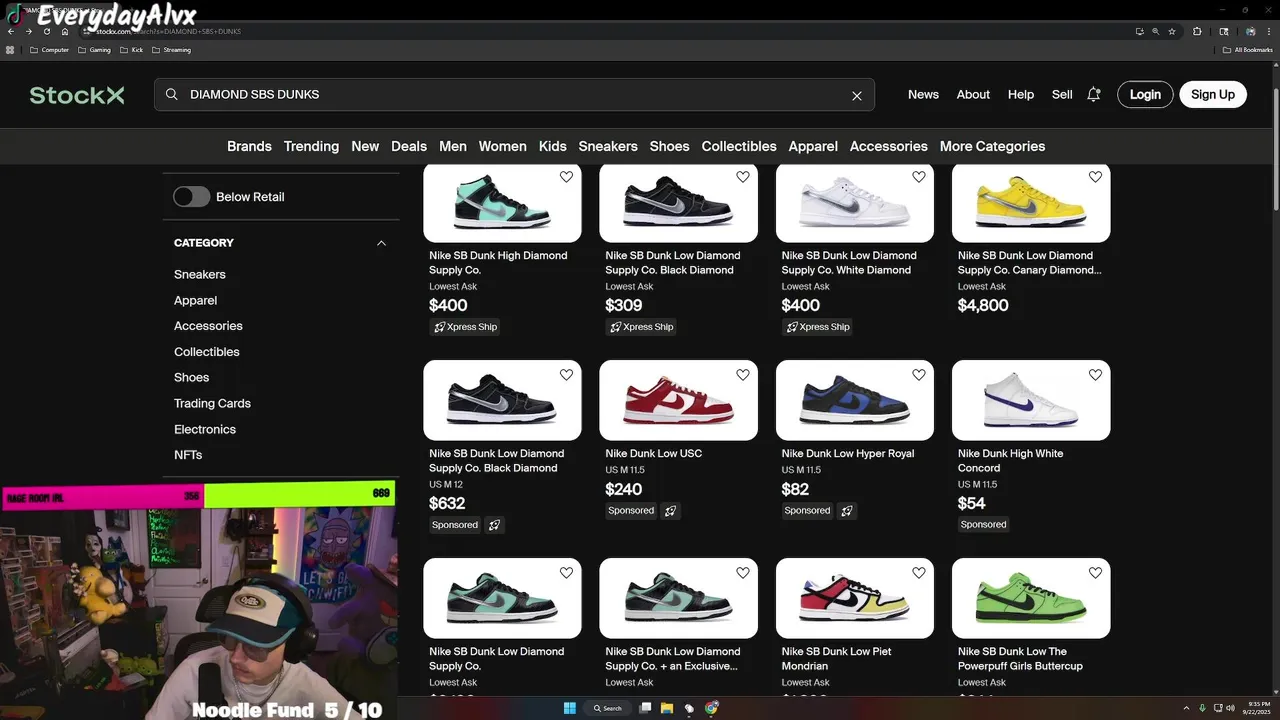
Task: Click the browser back arrow
Action: click(x=11, y=31)
